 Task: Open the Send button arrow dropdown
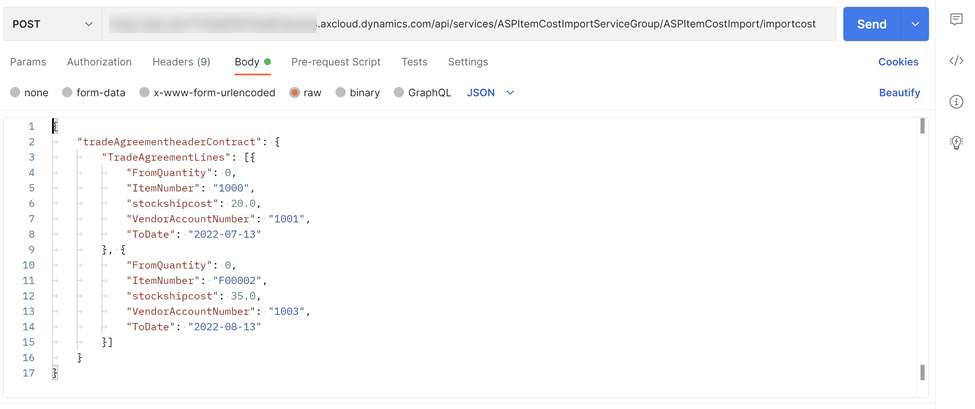pyautogui.click(x=915, y=24)
